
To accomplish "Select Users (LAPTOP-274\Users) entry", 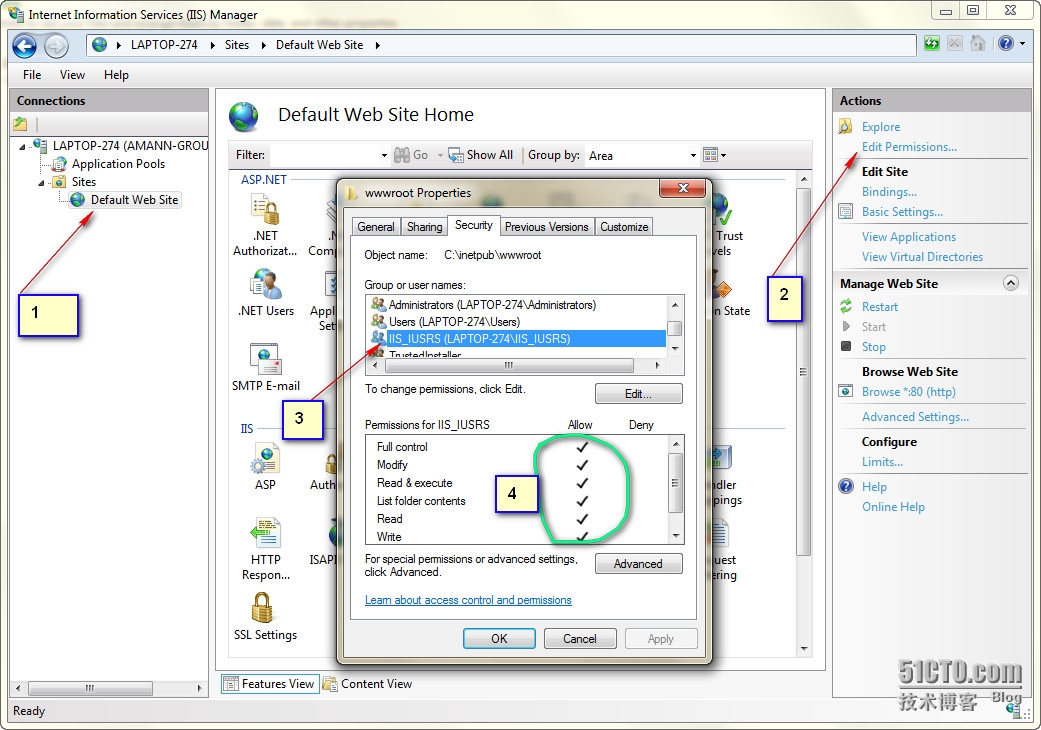I will (454, 322).
